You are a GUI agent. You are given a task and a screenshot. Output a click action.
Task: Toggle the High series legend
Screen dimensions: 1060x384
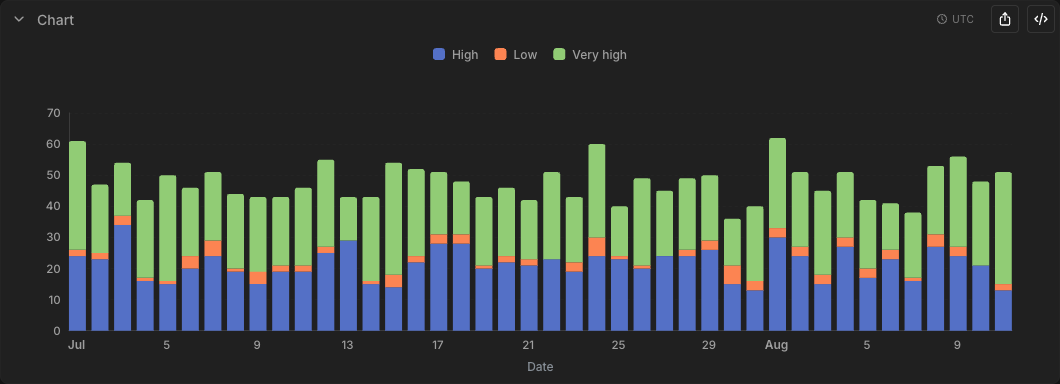tap(456, 55)
